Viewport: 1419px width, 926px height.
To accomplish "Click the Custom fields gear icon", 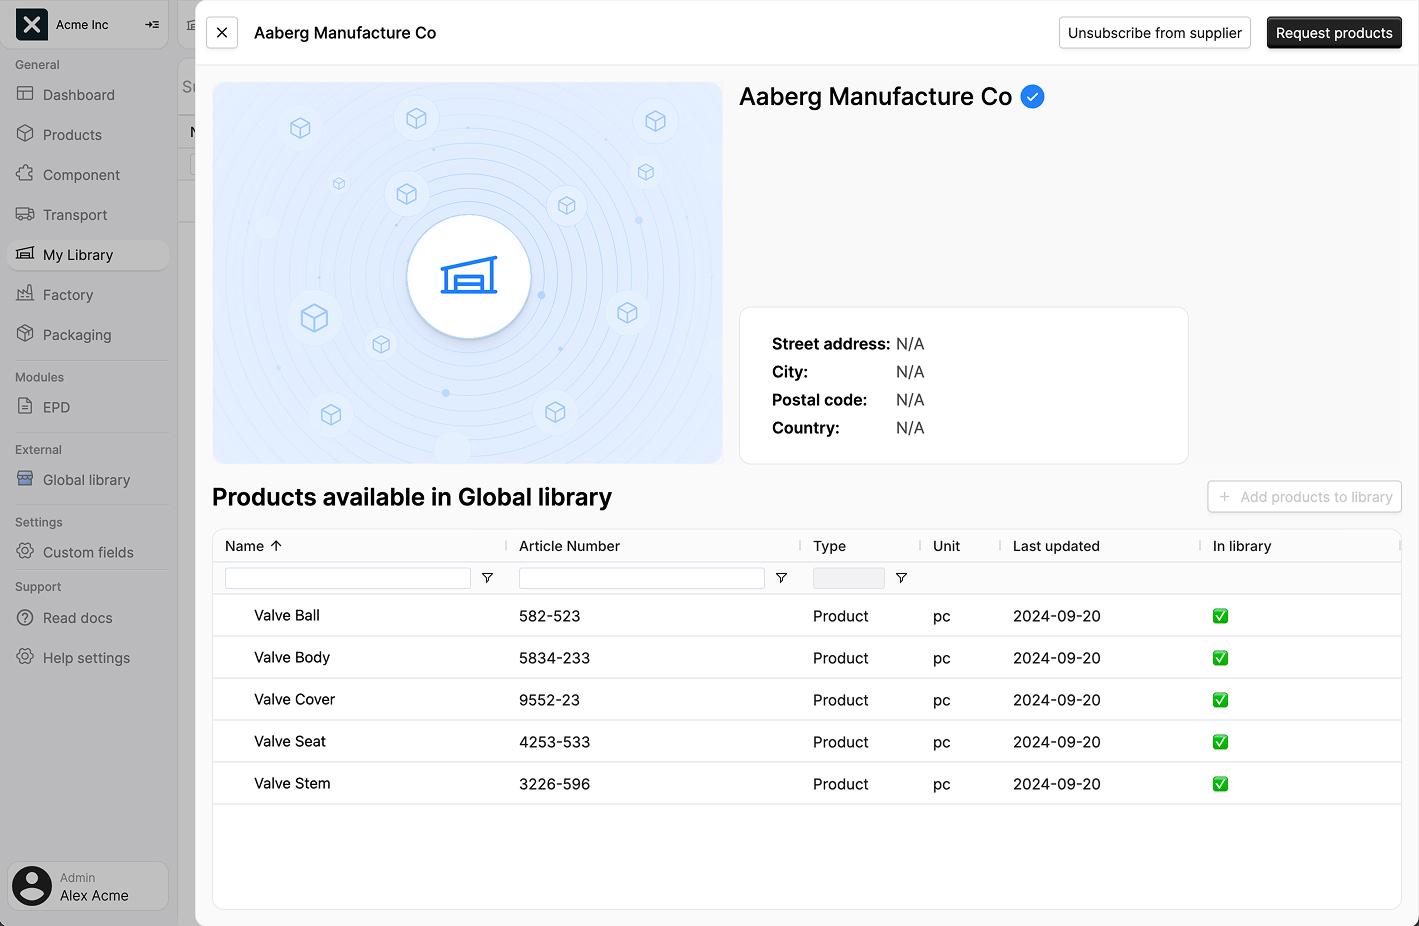I will [25, 551].
